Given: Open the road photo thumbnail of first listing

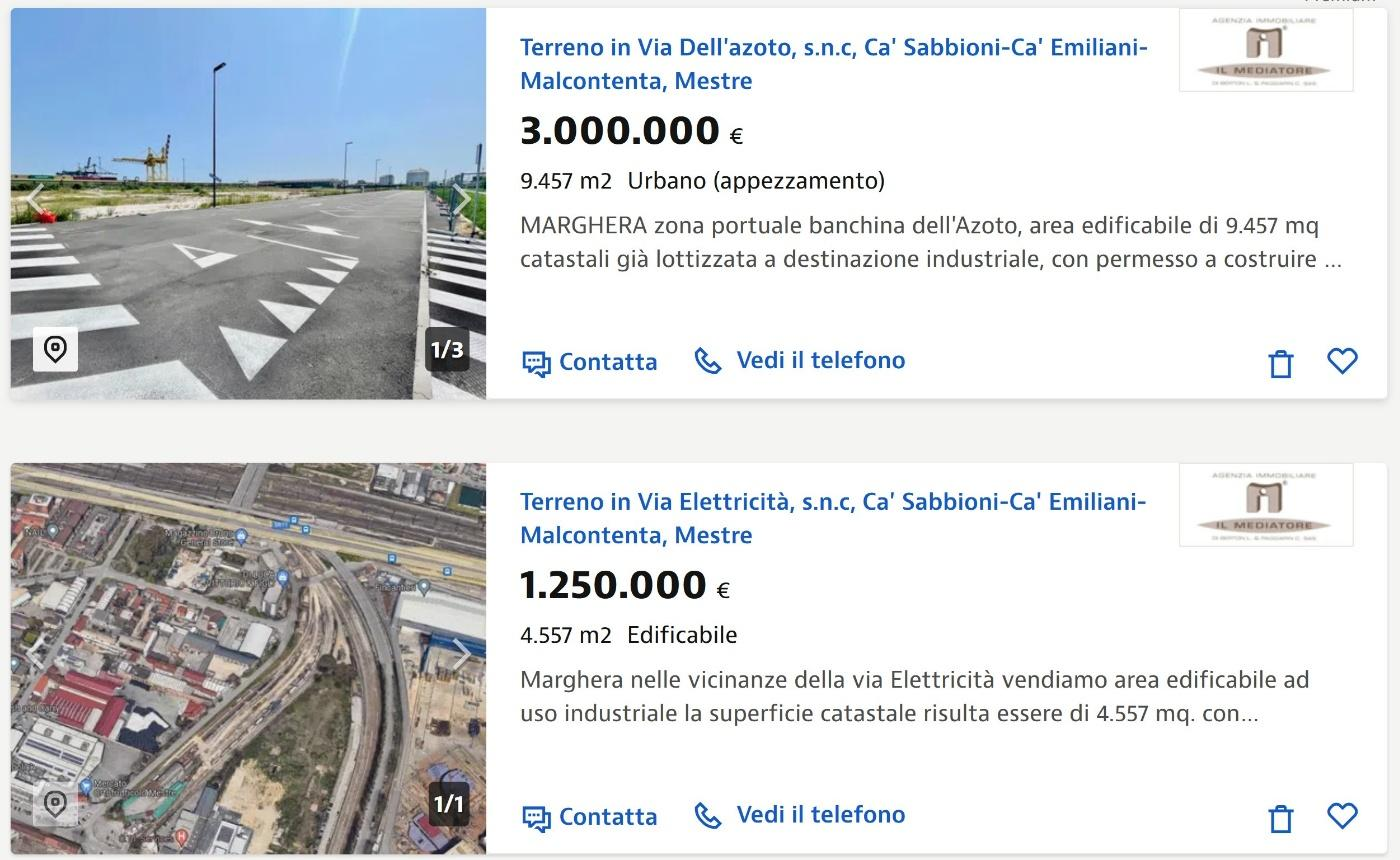Looking at the screenshot, I should [x=248, y=204].
